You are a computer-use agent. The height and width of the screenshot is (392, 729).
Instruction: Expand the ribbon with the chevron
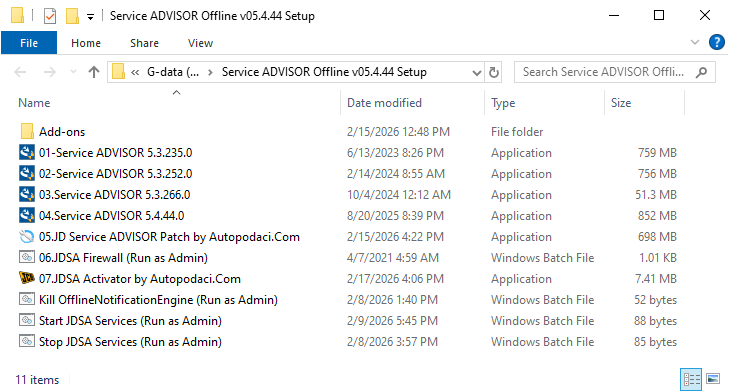[x=695, y=42]
